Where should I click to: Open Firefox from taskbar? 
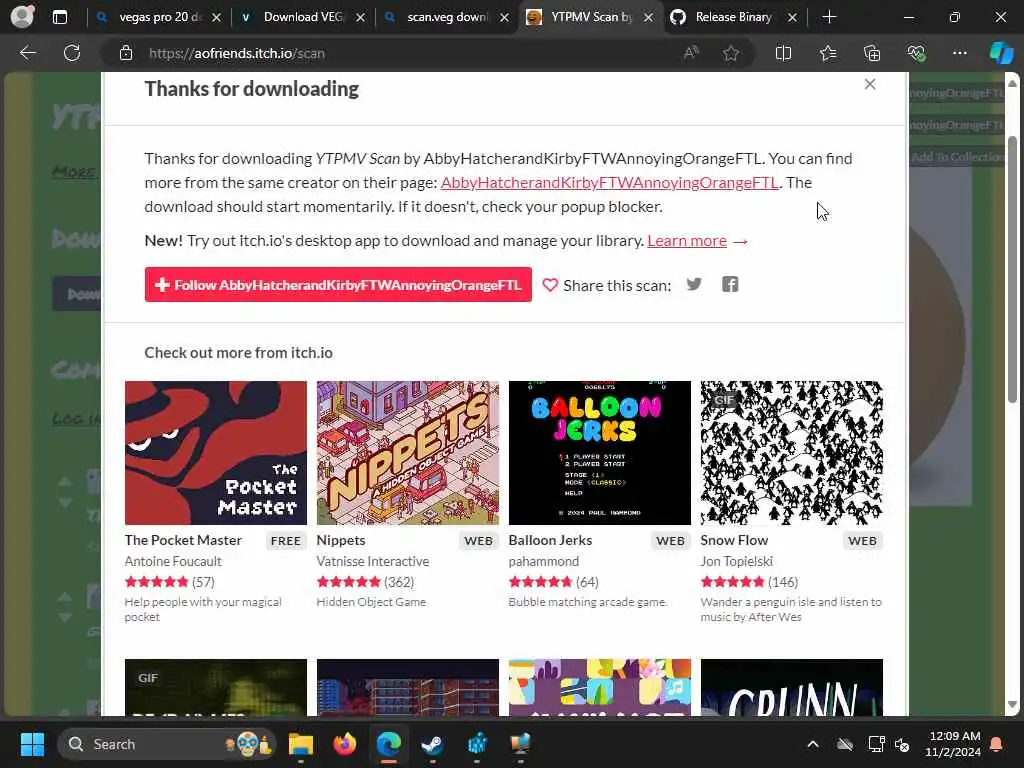[x=345, y=744]
